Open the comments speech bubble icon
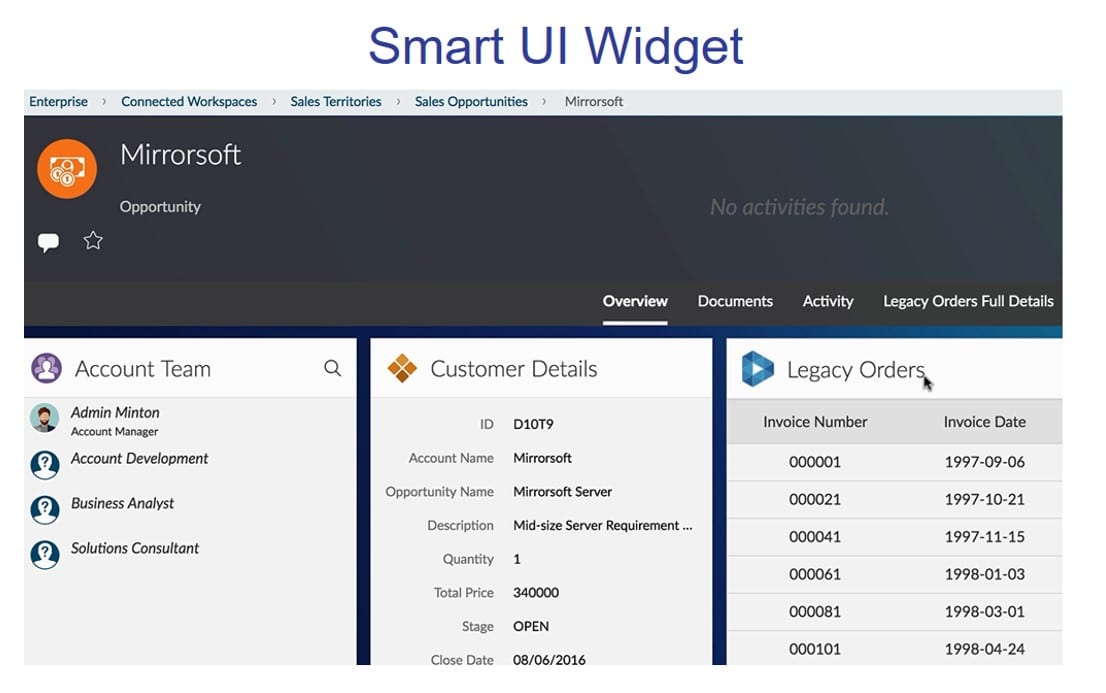 48,242
